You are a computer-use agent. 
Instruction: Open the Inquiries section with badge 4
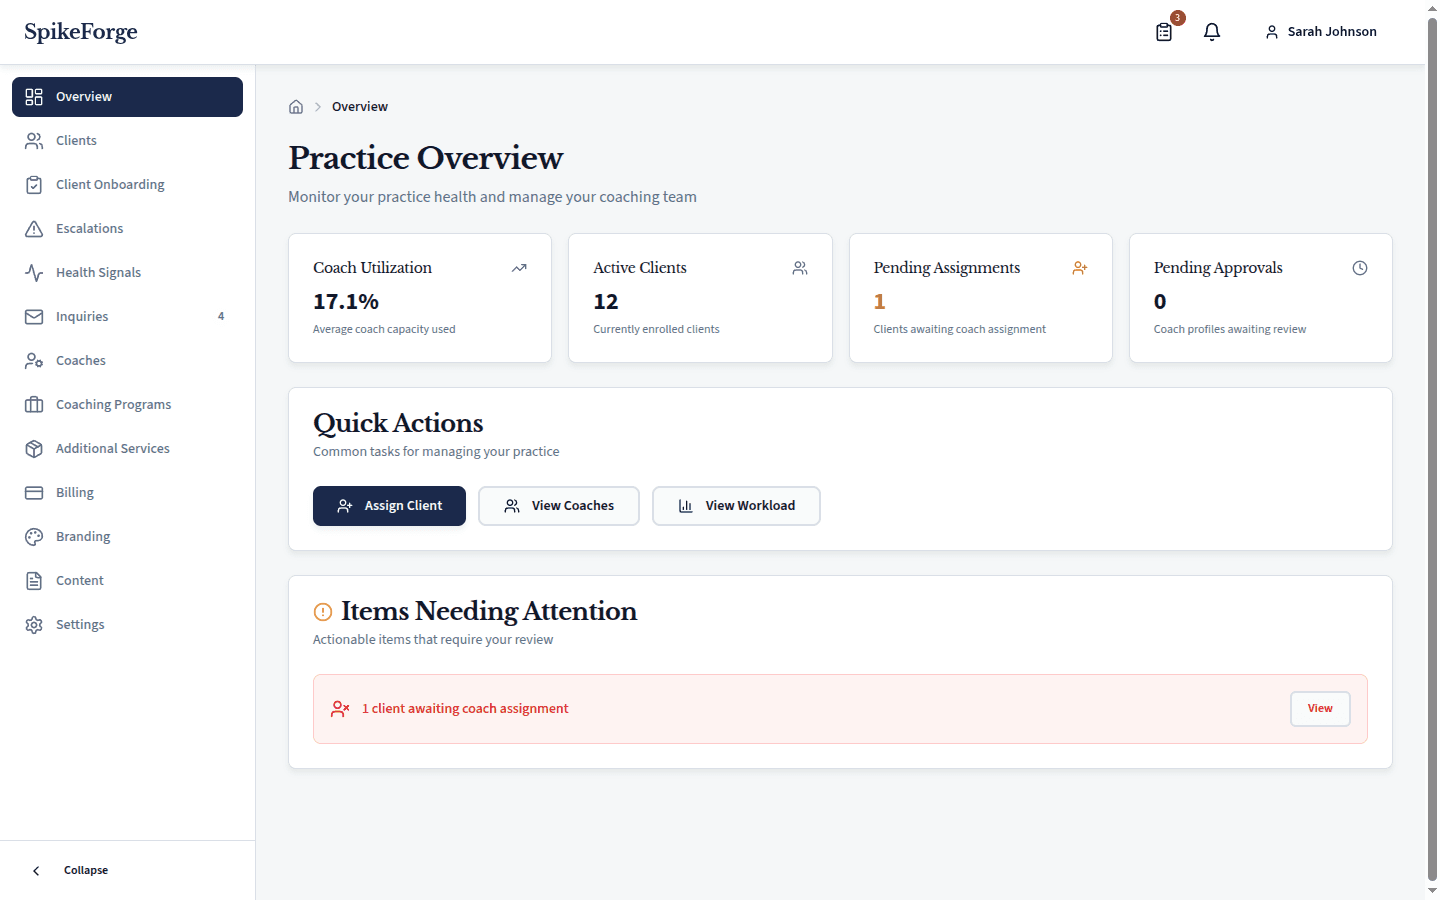pyautogui.click(x=82, y=316)
